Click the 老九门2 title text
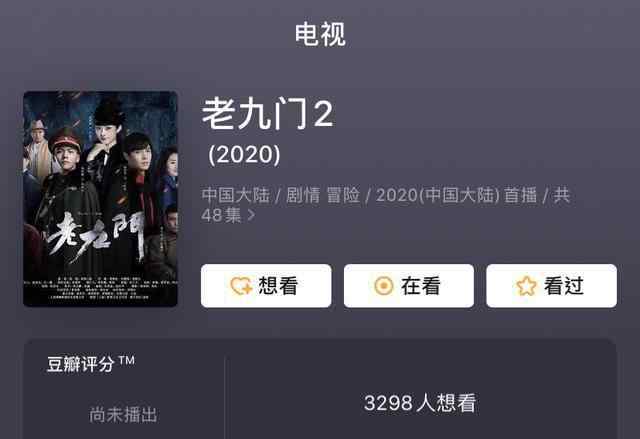Image resolution: width=640 pixels, height=439 pixels. (x=268, y=114)
